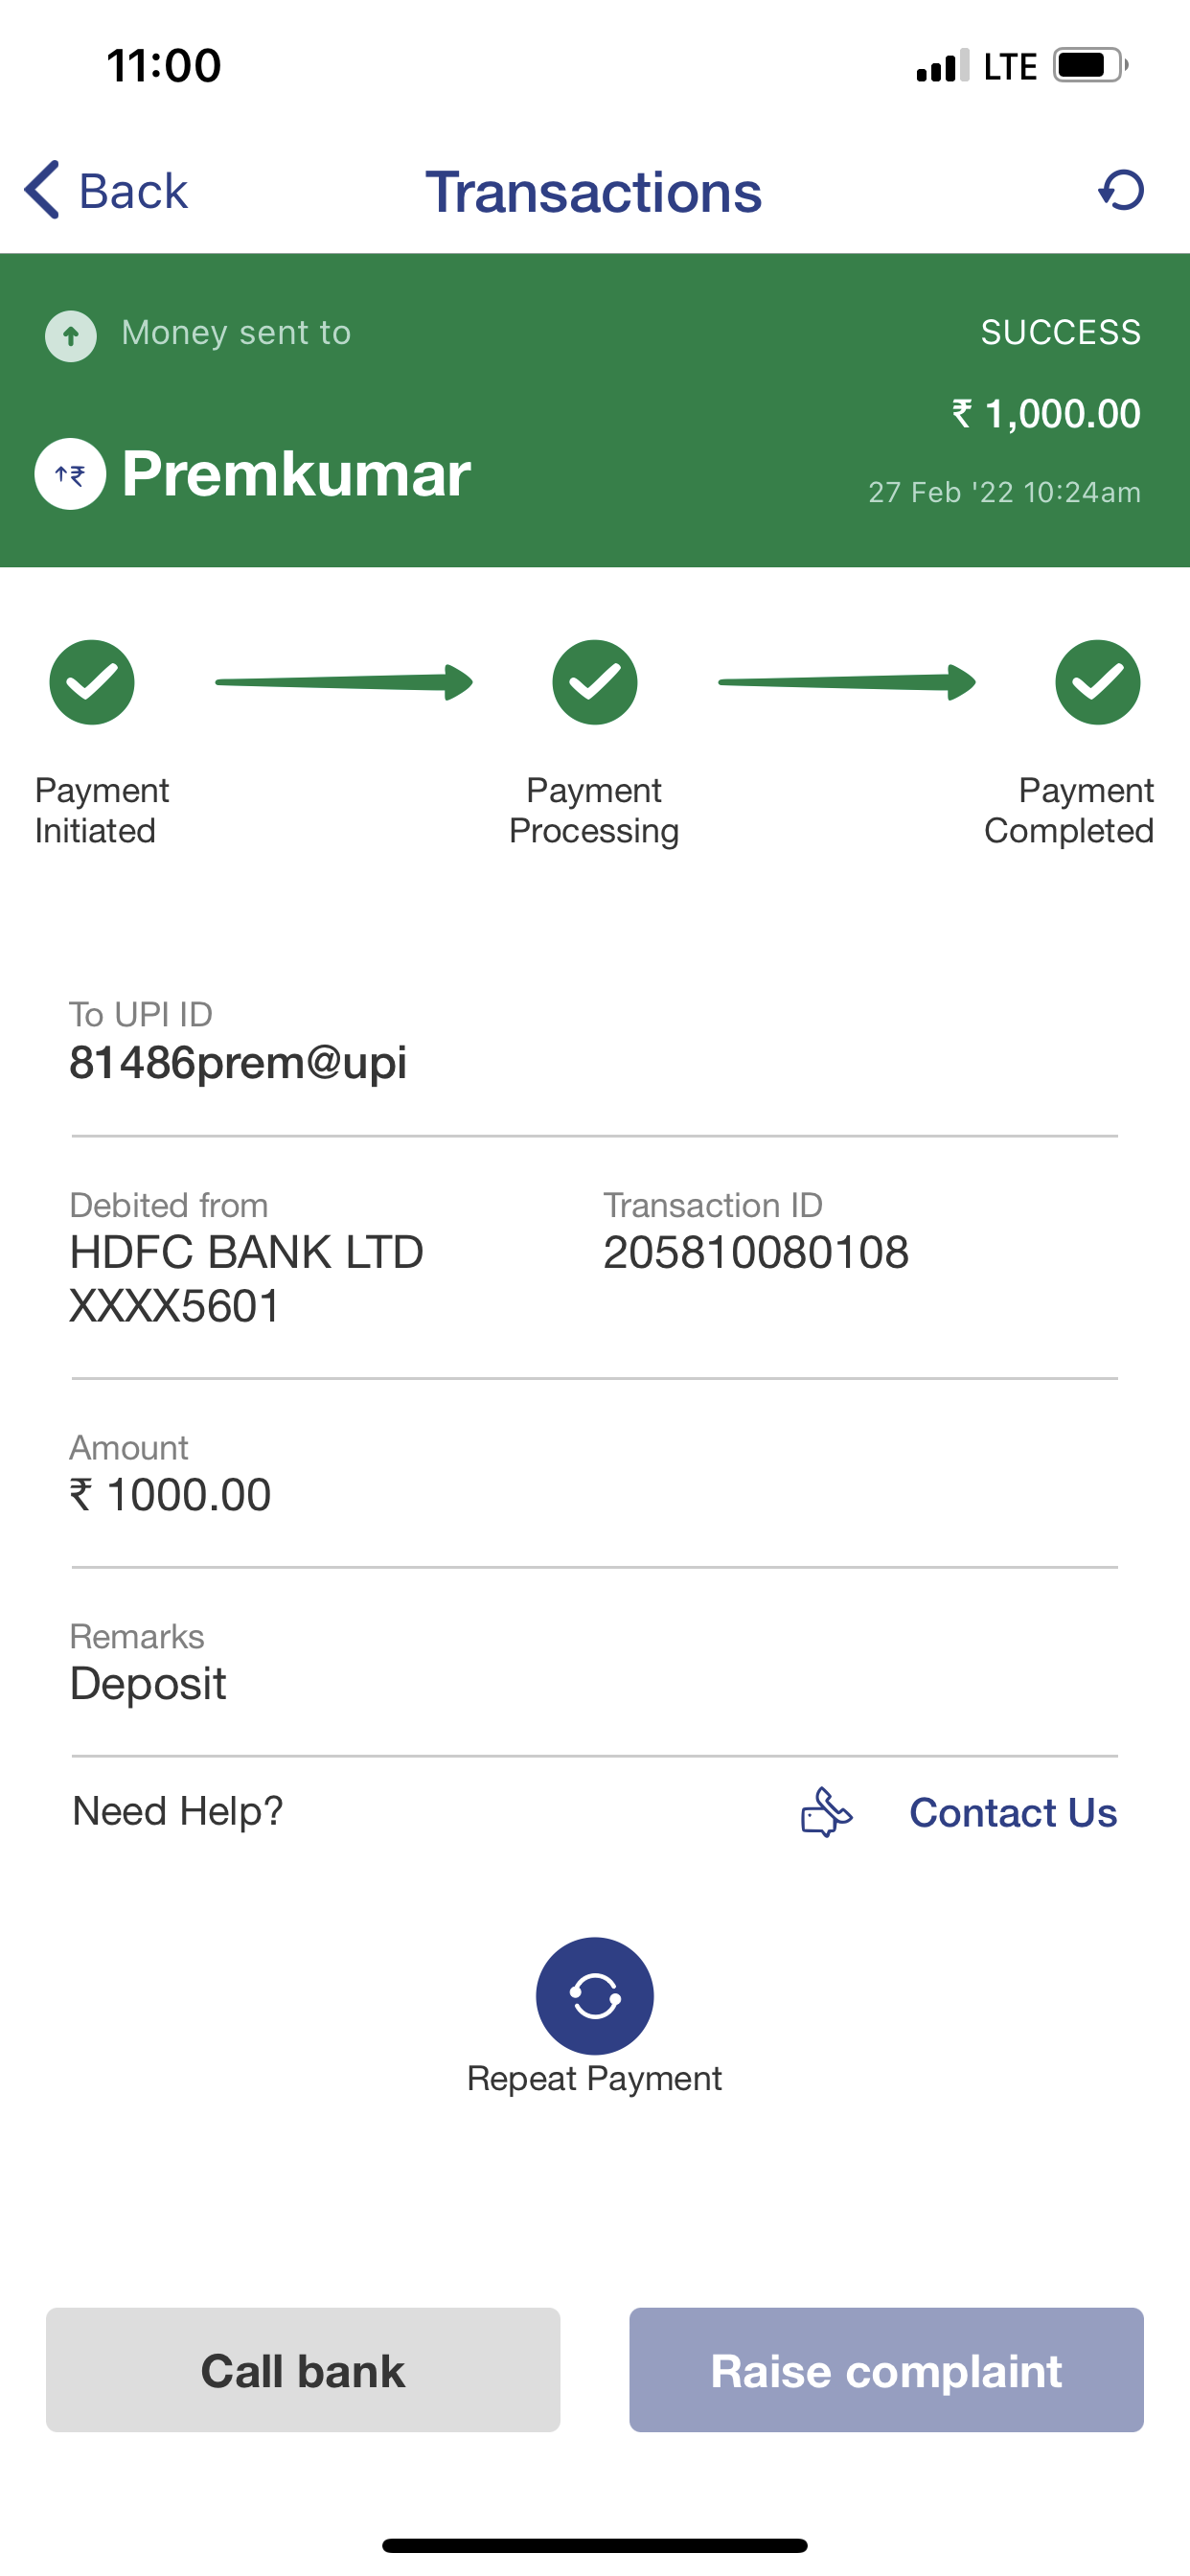Viewport: 1190px width, 2576px height.
Task: Tap the Payment Processing checkmark icon
Action: point(594,682)
